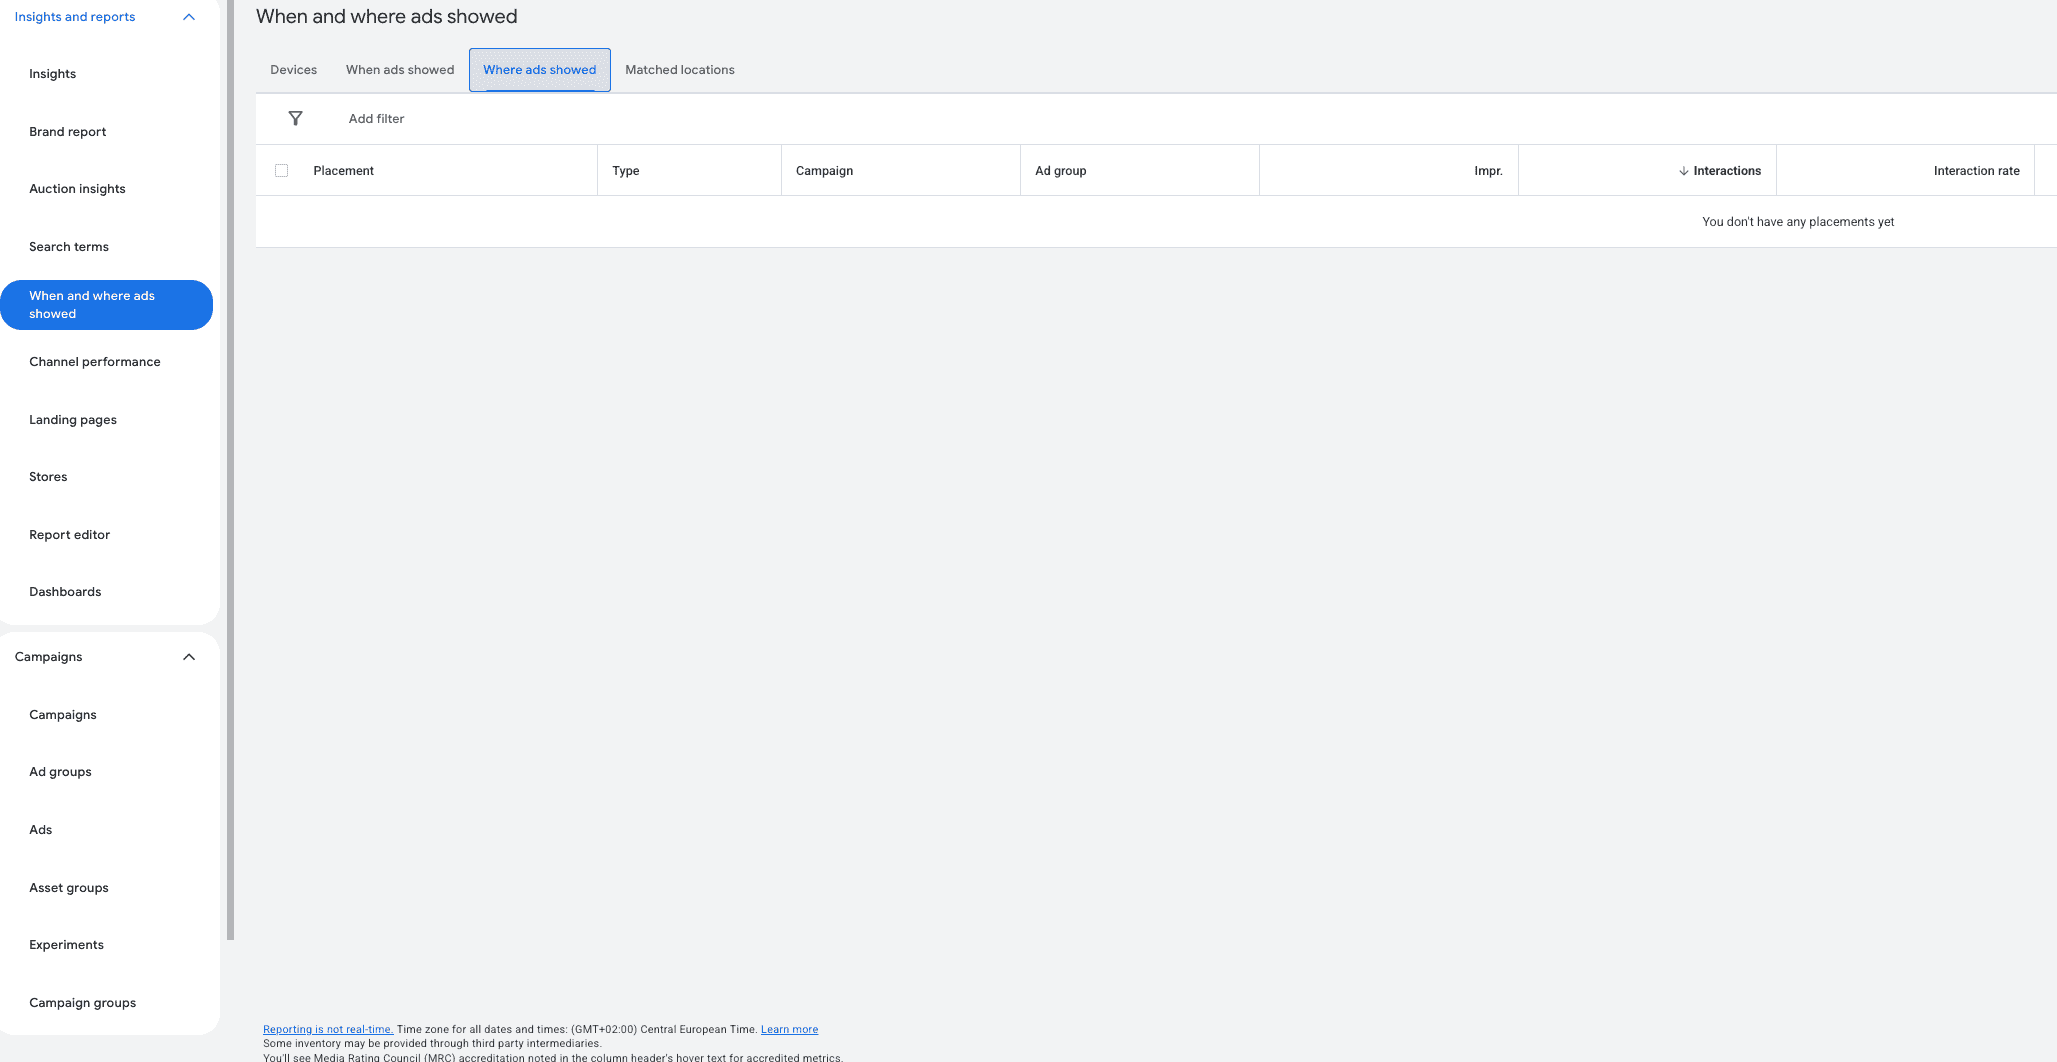
Task: Sort by the Interaction rate column
Action: pos(1976,171)
